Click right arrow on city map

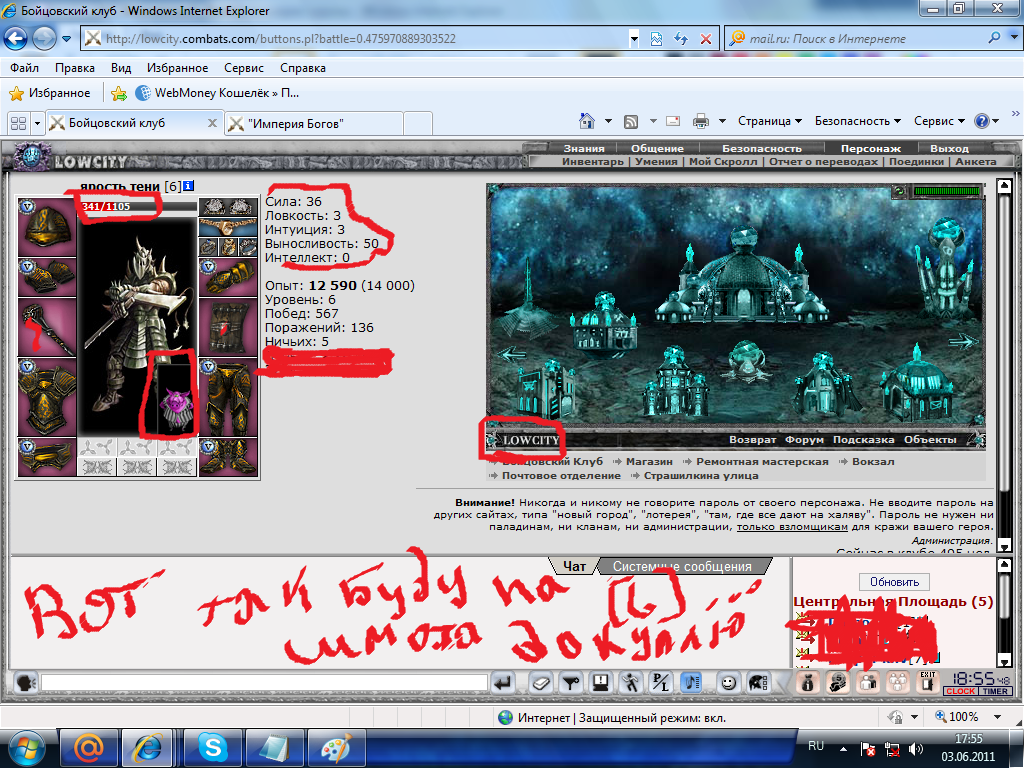tap(963, 341)
